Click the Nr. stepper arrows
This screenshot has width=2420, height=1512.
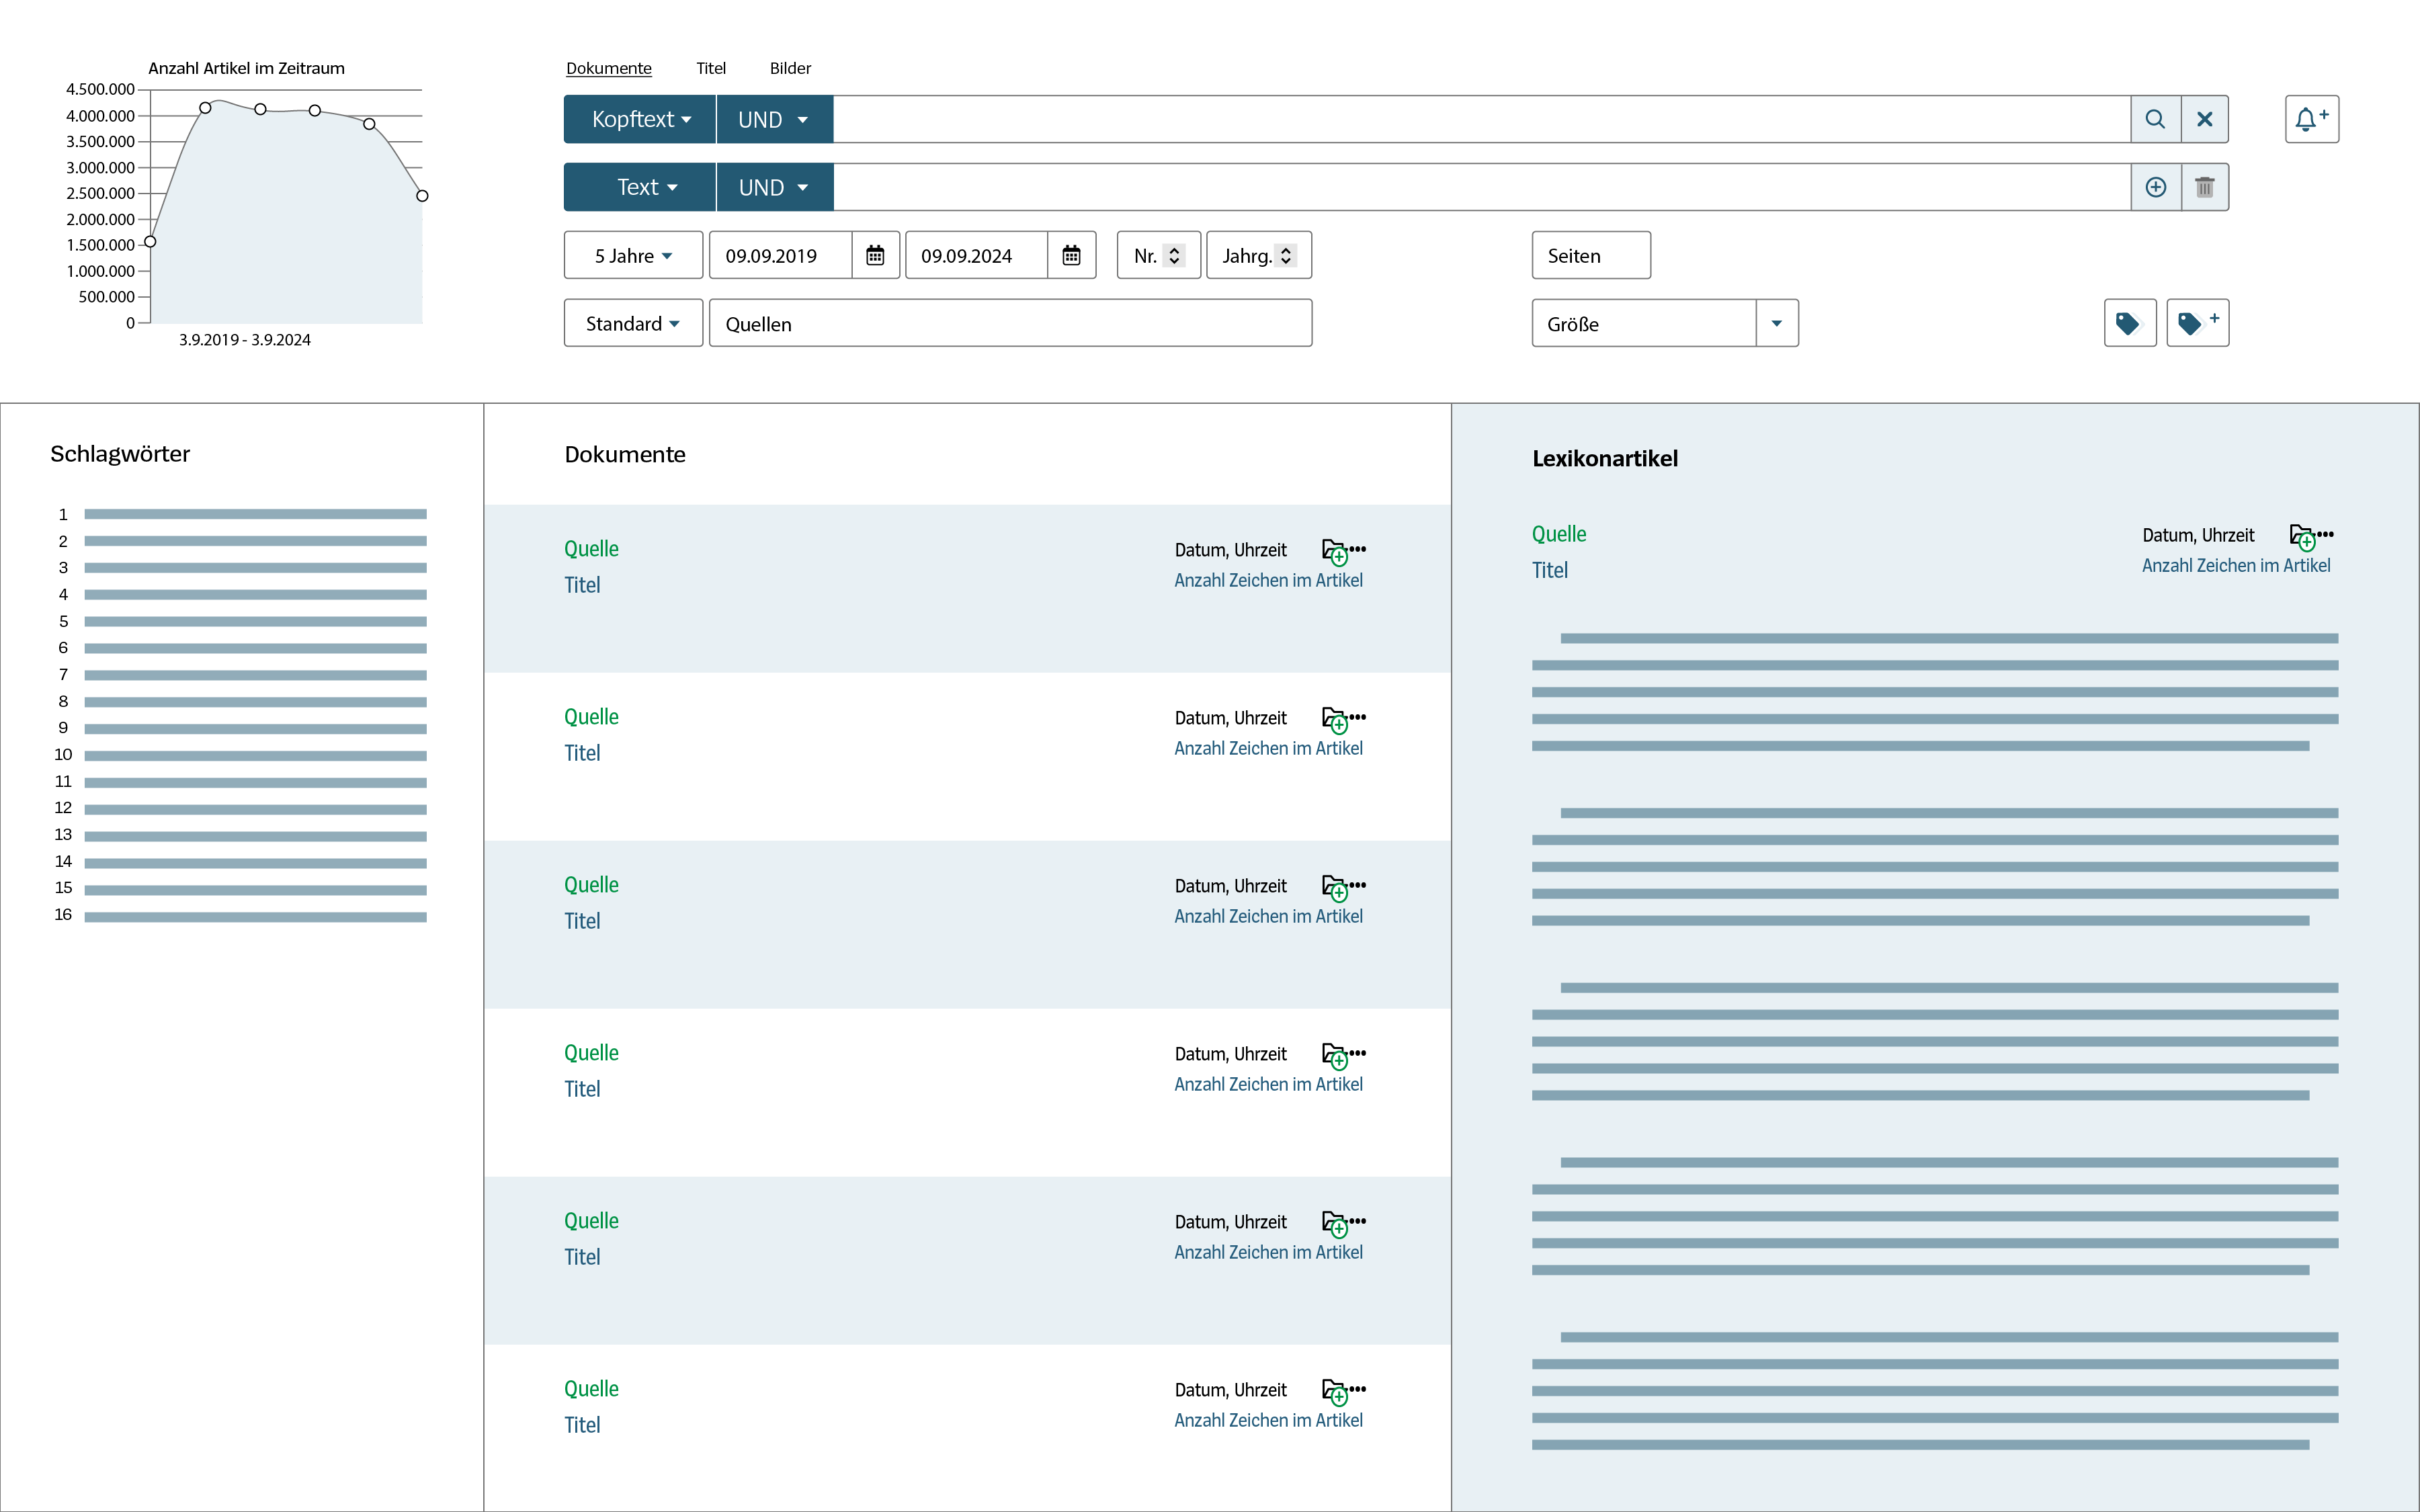(1174, 255)
